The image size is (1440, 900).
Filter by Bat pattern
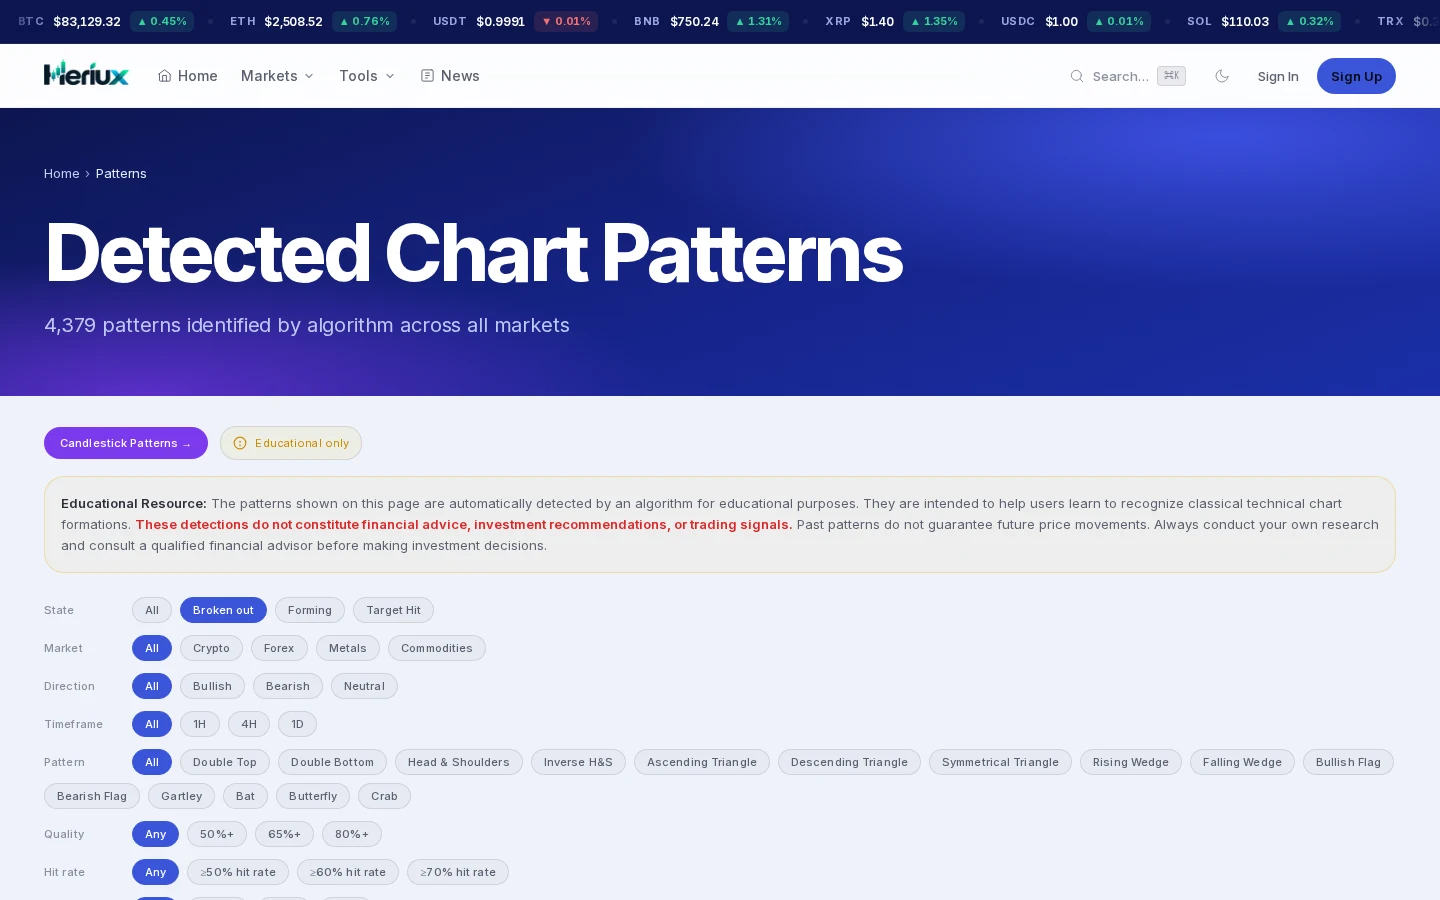245,796
